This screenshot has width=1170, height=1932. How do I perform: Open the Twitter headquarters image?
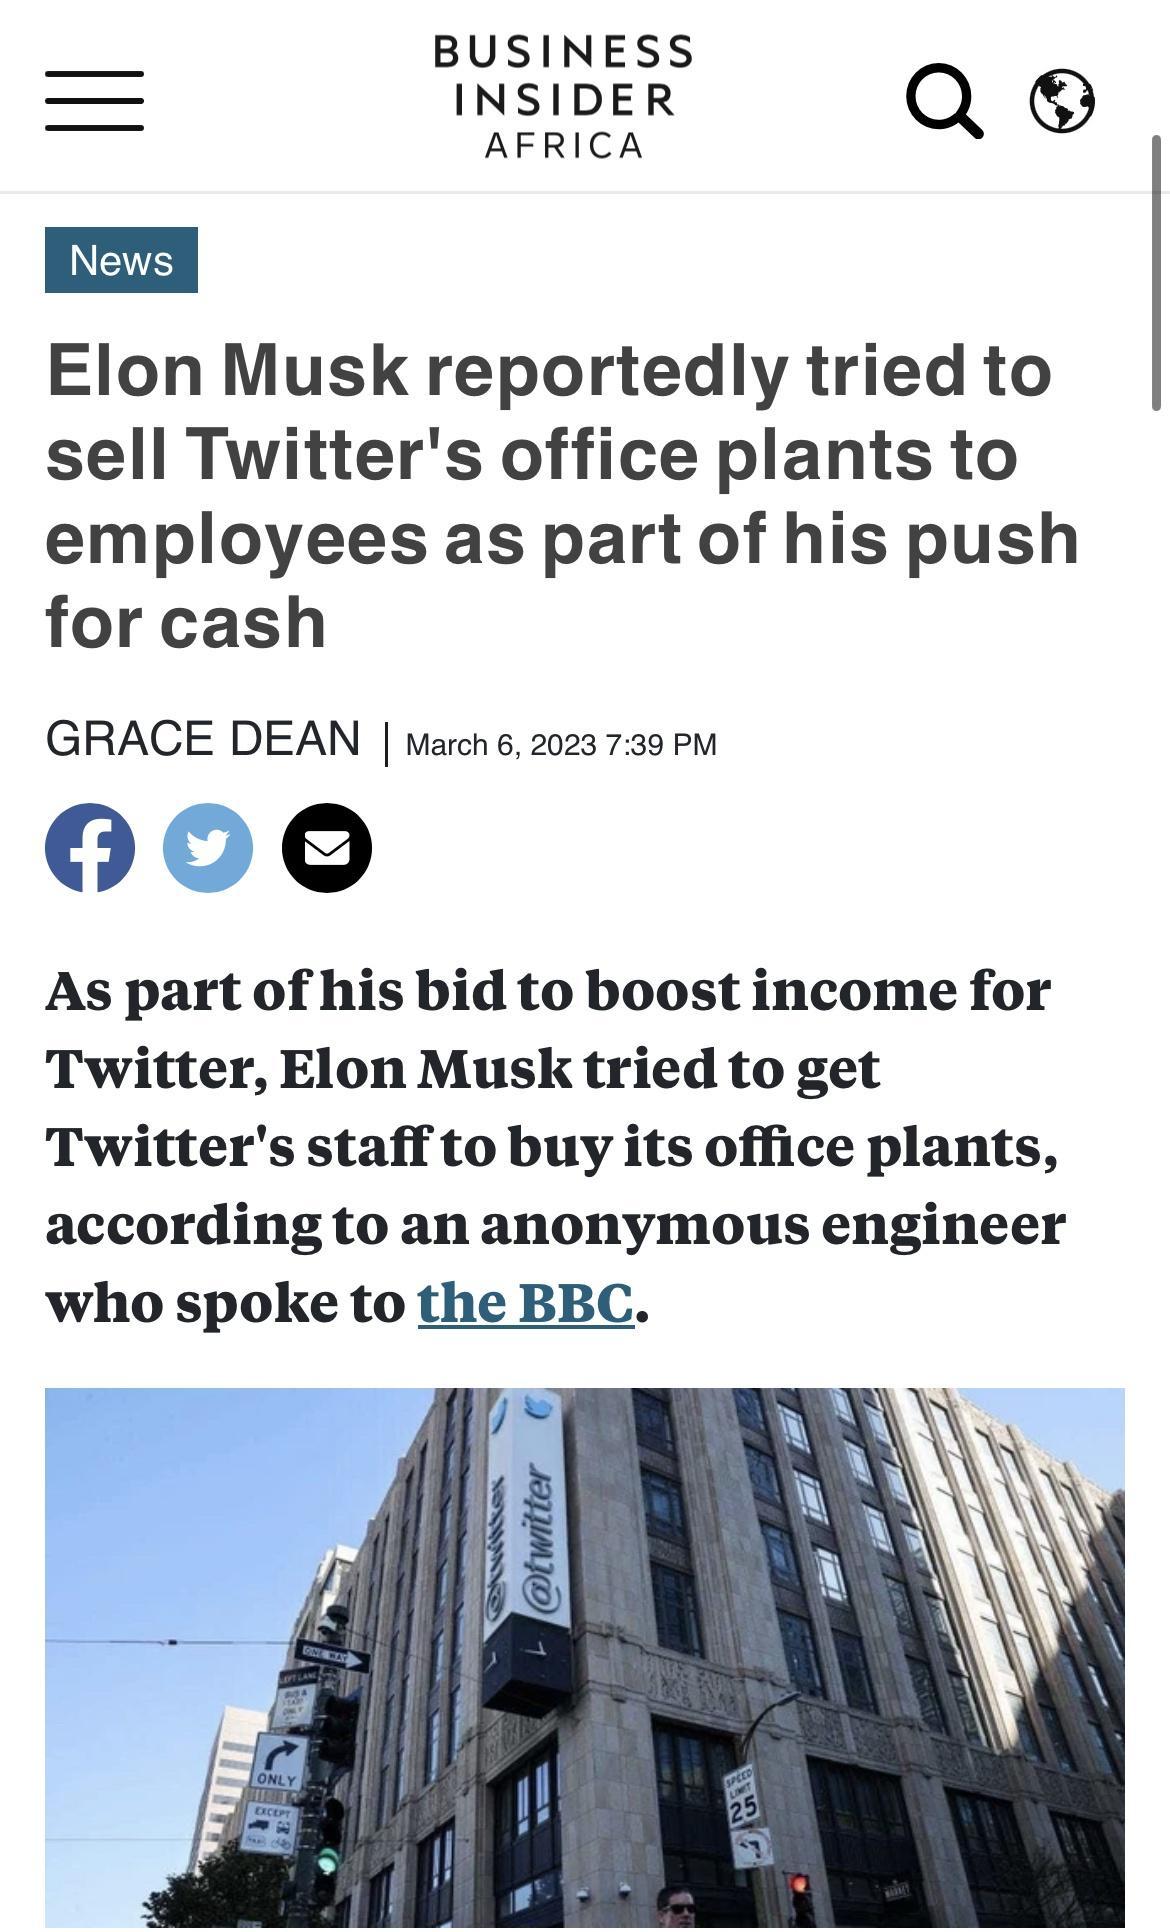coord(585,1660)
